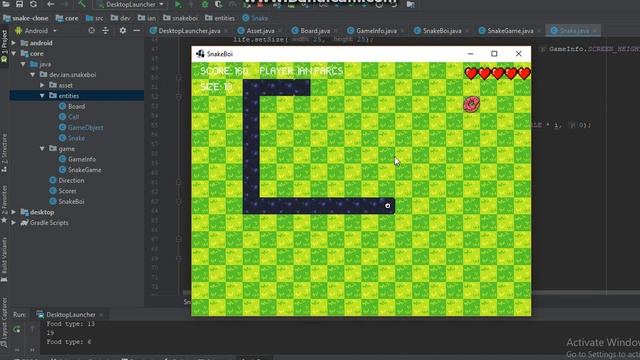Click the Back navigation arrow
This screenshot has height=360, width=640.
click(50, 4)
